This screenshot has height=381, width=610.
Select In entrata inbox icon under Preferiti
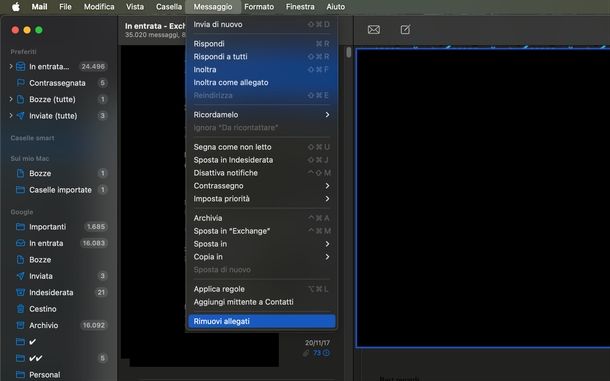click(21, 67)
